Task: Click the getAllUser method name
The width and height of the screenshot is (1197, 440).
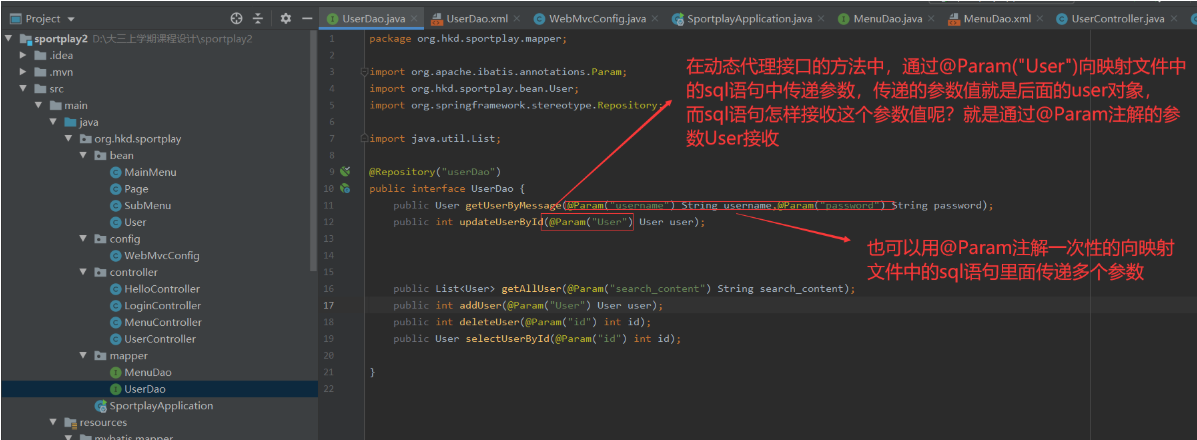Action: click(x=531, y=289)
